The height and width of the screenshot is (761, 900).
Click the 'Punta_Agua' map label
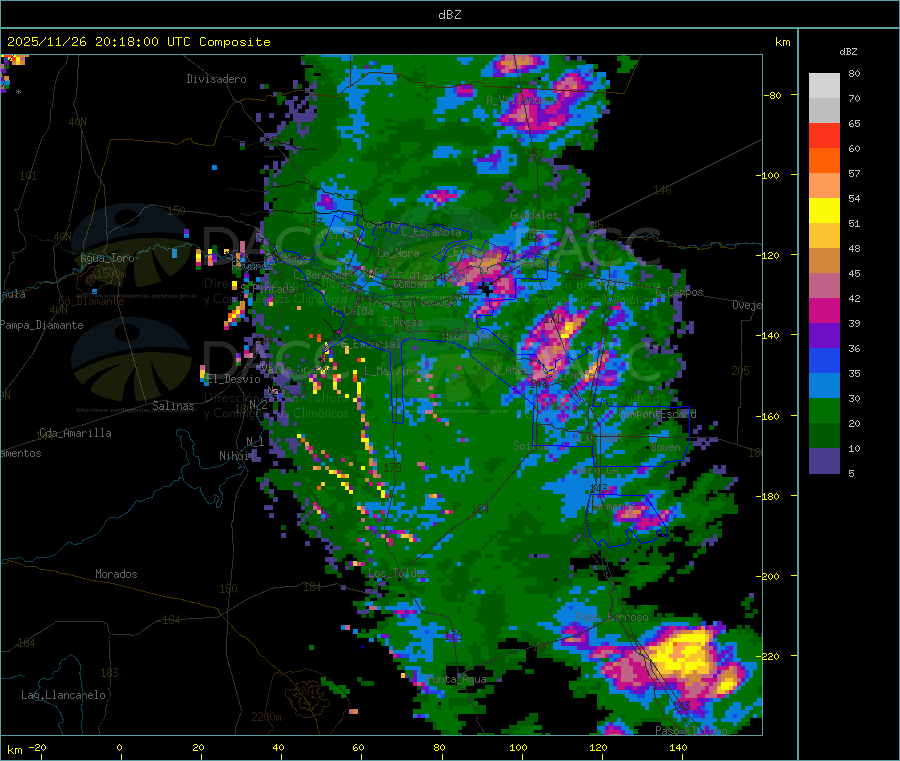pos(456,680)
